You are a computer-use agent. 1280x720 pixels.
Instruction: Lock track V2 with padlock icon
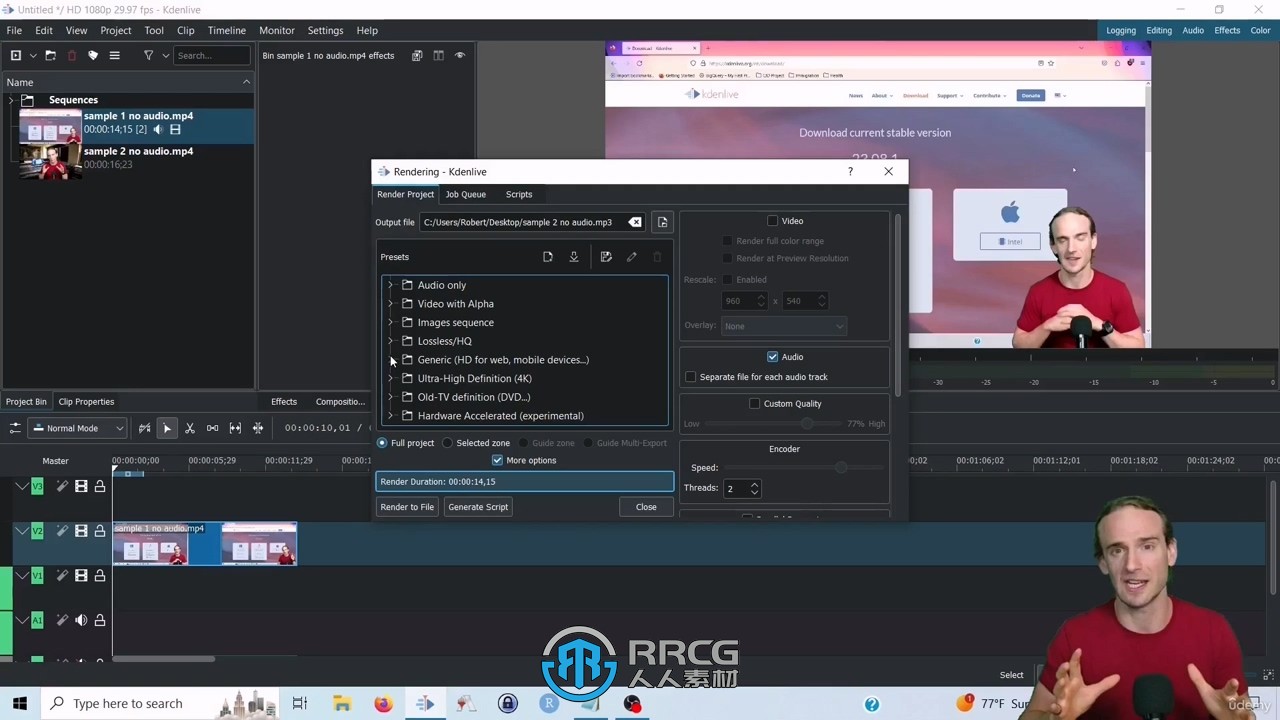point(100,531)
